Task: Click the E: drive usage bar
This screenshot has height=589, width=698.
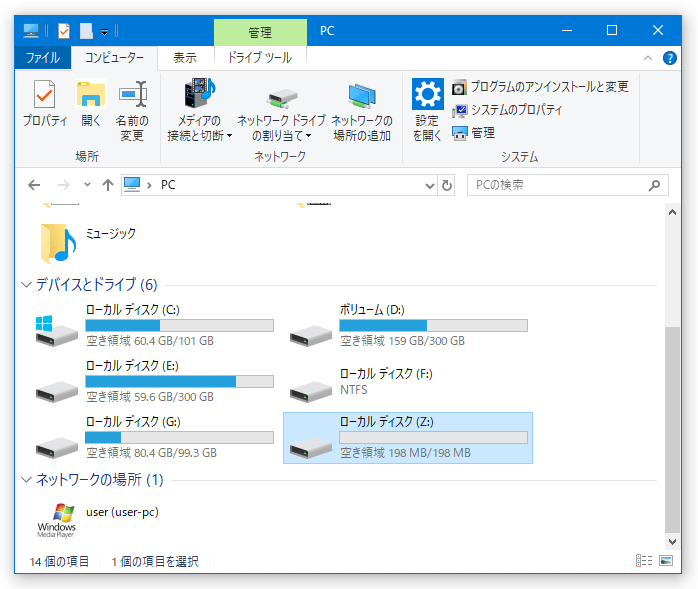Action: (179, 382)
